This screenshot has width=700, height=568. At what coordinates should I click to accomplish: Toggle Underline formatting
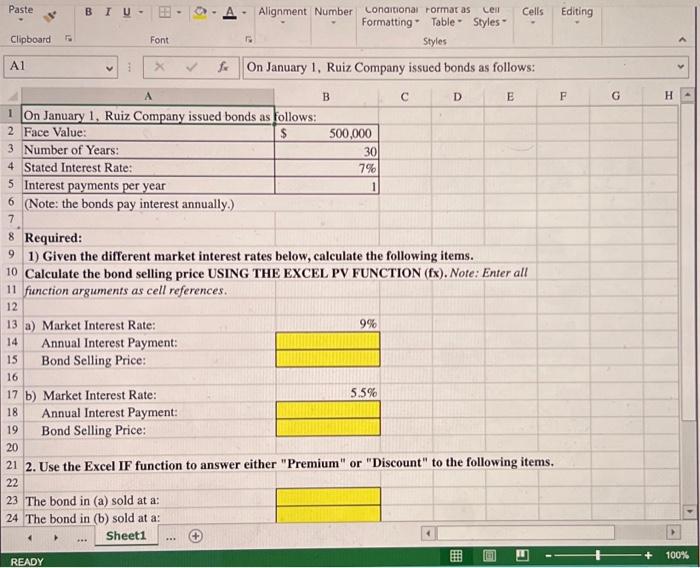pyautogui.click(x=127, y=13)
